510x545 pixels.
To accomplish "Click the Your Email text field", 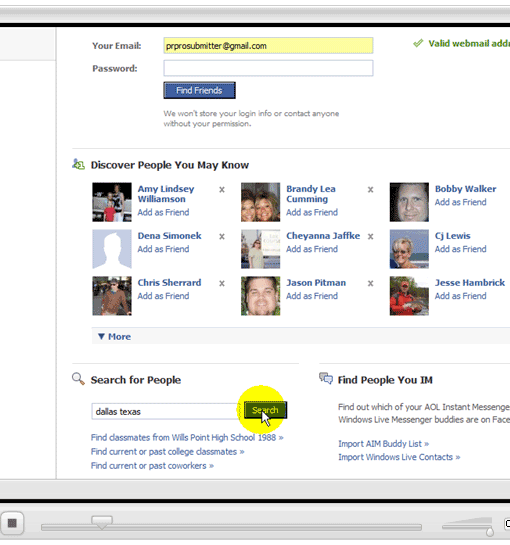I will [268, 46].
